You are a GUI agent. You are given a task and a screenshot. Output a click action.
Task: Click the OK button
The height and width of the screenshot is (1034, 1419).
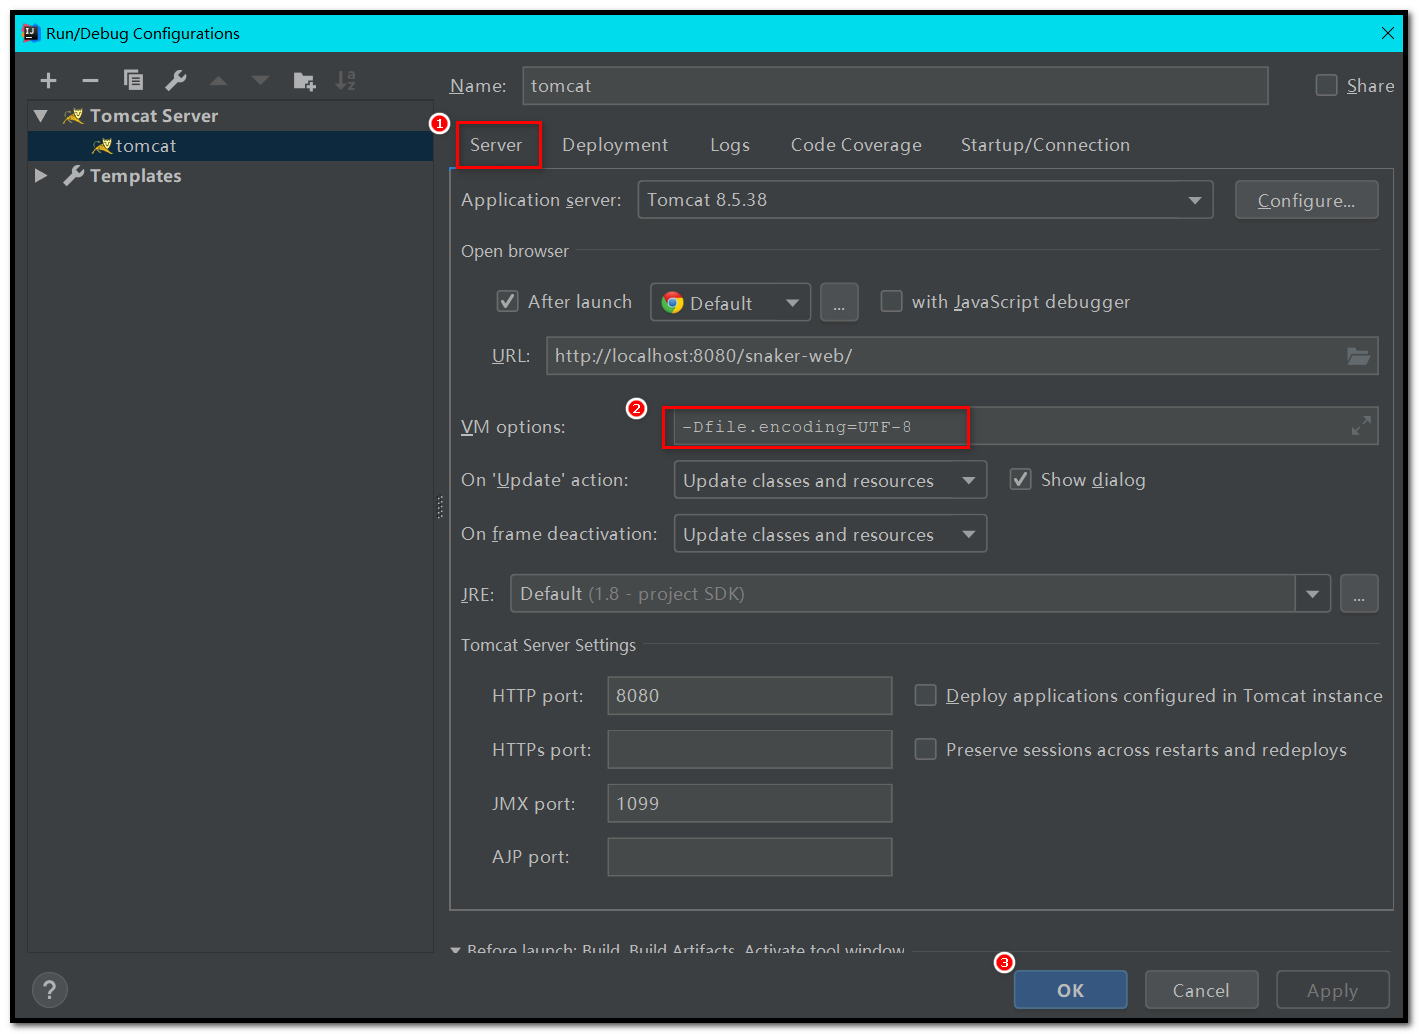coord(1071,990)
